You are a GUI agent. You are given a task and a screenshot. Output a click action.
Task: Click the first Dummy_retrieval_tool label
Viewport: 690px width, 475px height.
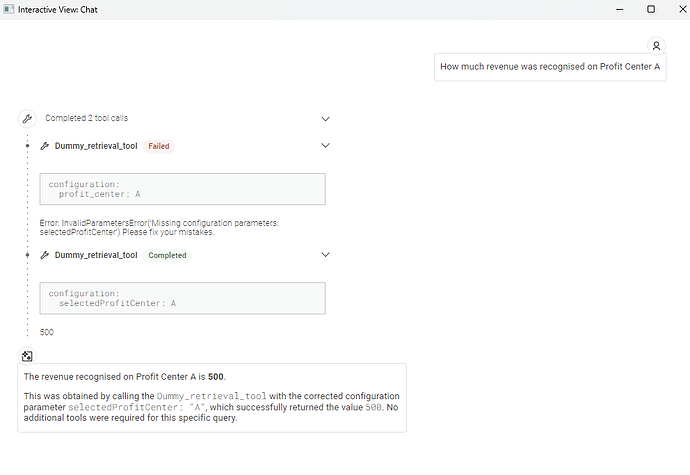(x=96, y=146)
